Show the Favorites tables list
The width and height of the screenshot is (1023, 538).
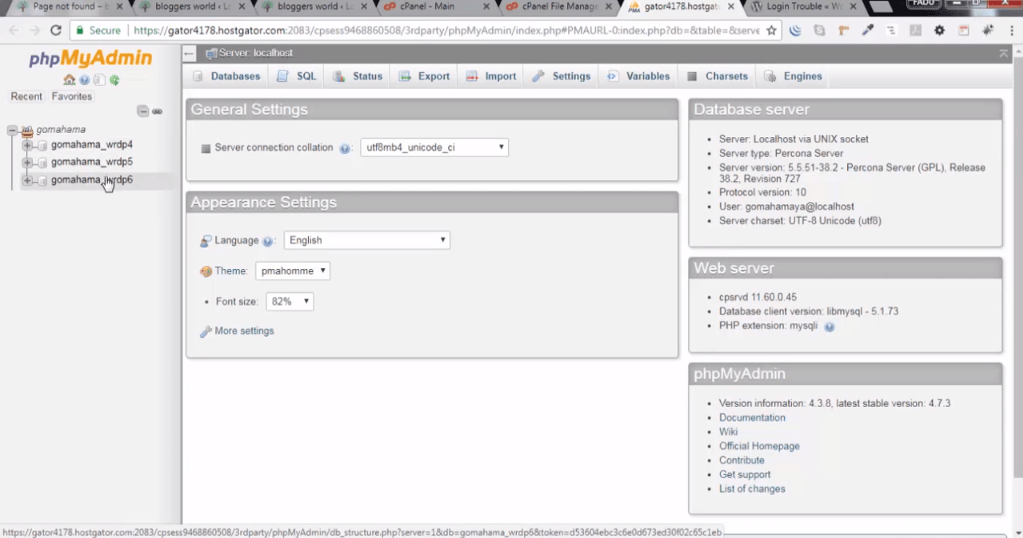pyautogui.click(x=72, y=97)
